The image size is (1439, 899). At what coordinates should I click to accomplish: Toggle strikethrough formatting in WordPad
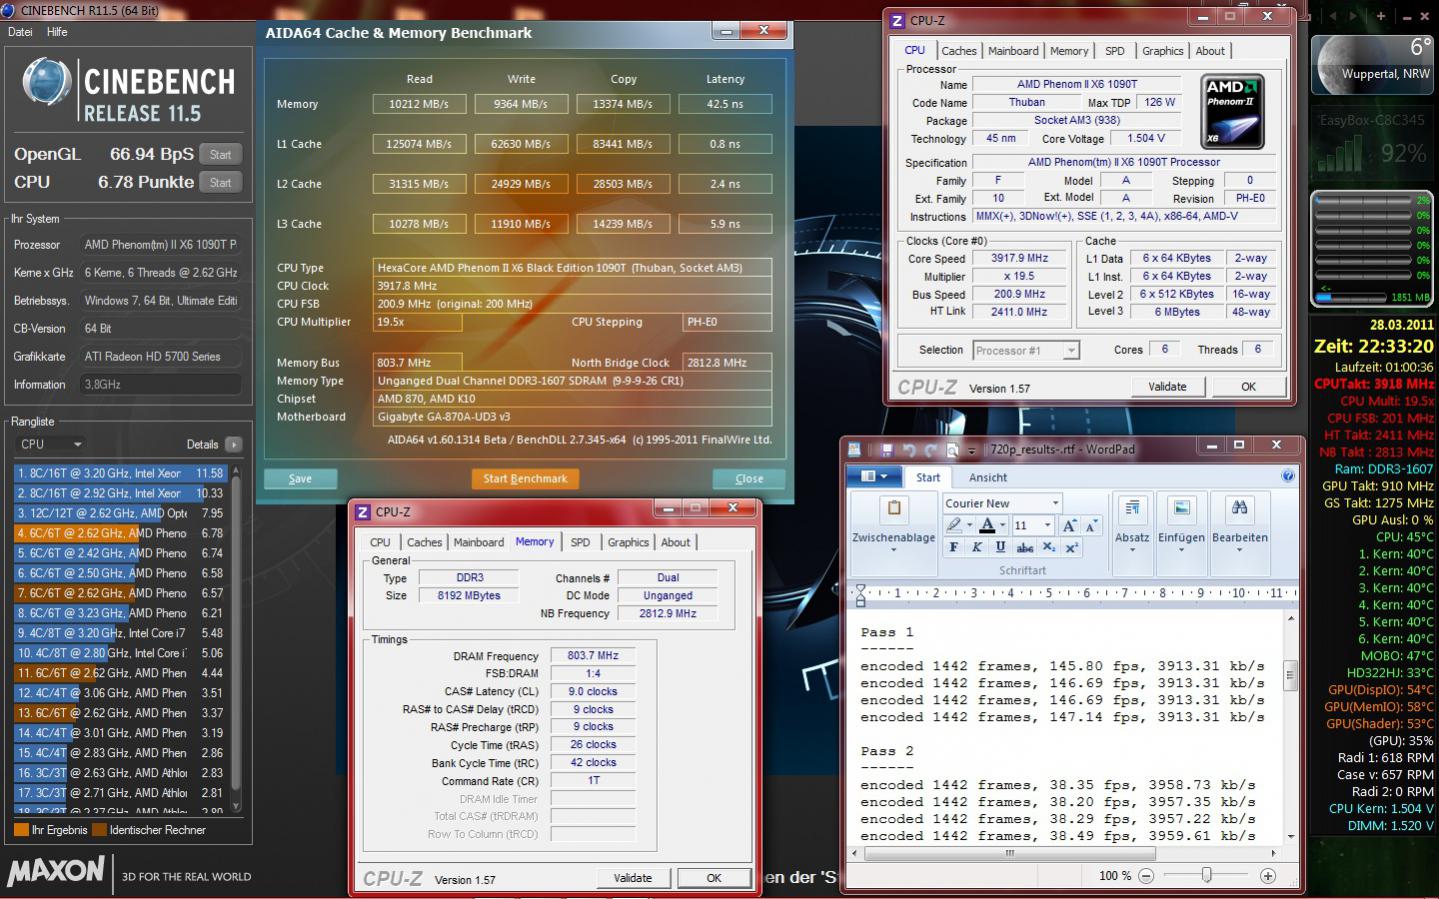point(1024,547)
